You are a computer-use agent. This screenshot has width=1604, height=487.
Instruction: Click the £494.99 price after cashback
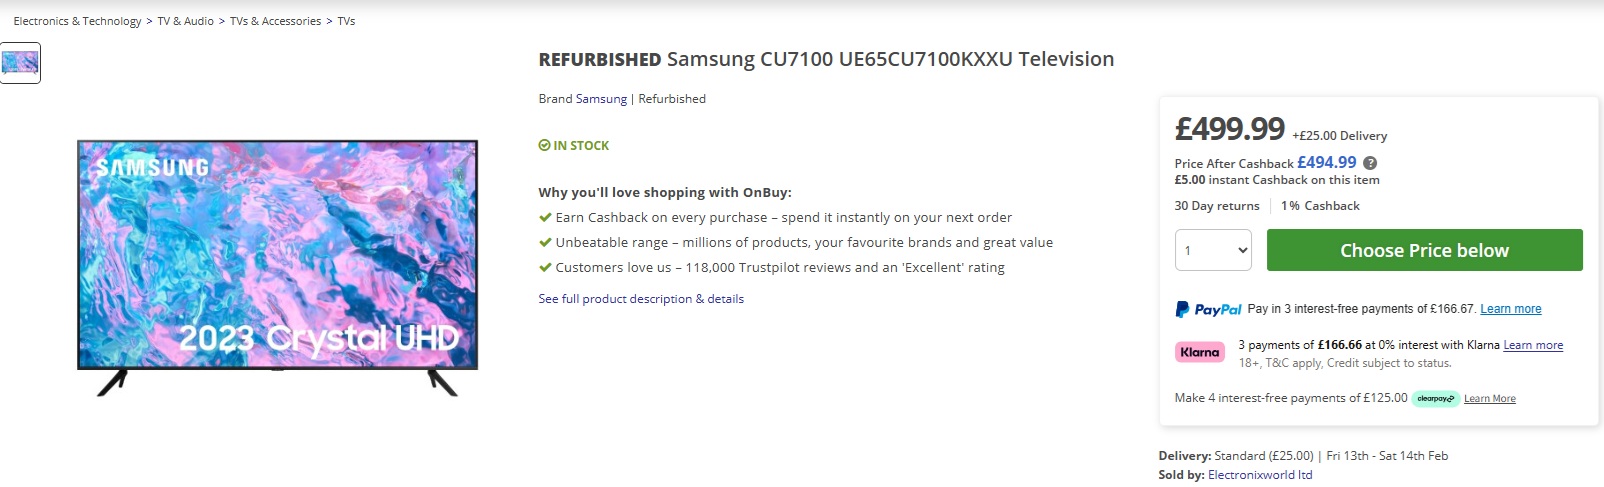[1326, 162]
